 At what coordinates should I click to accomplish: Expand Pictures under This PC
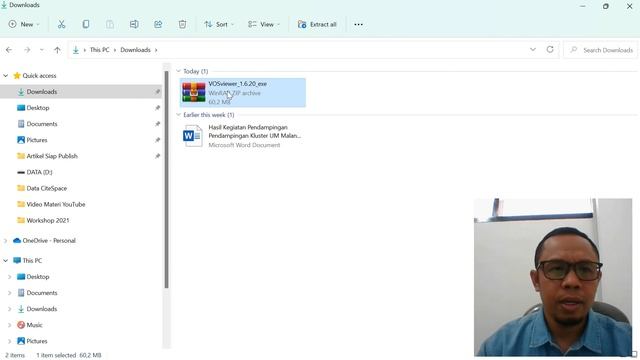pos(10,341)
